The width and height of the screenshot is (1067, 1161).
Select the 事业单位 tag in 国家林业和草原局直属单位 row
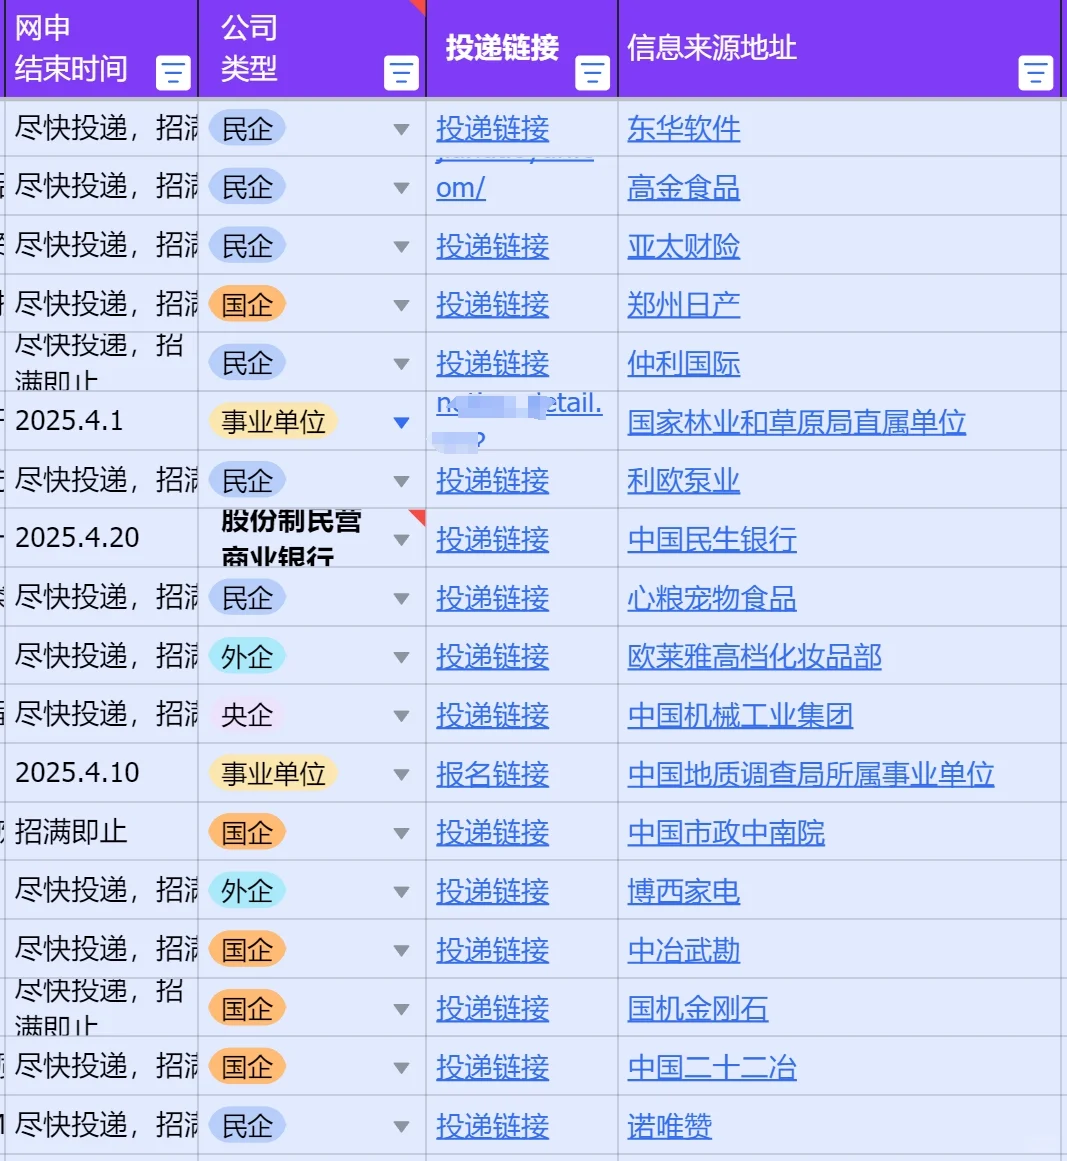[x=273, y=422]
